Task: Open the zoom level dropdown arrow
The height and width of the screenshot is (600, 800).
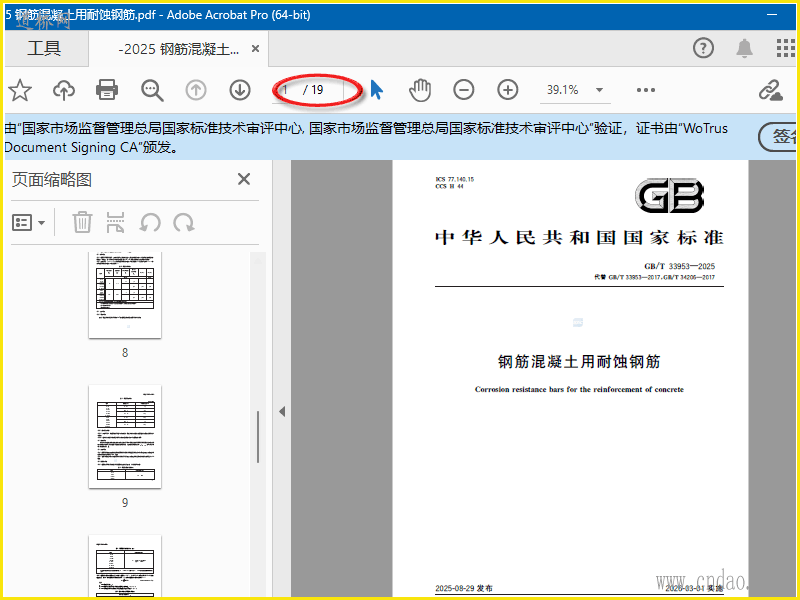Action: 599,90
